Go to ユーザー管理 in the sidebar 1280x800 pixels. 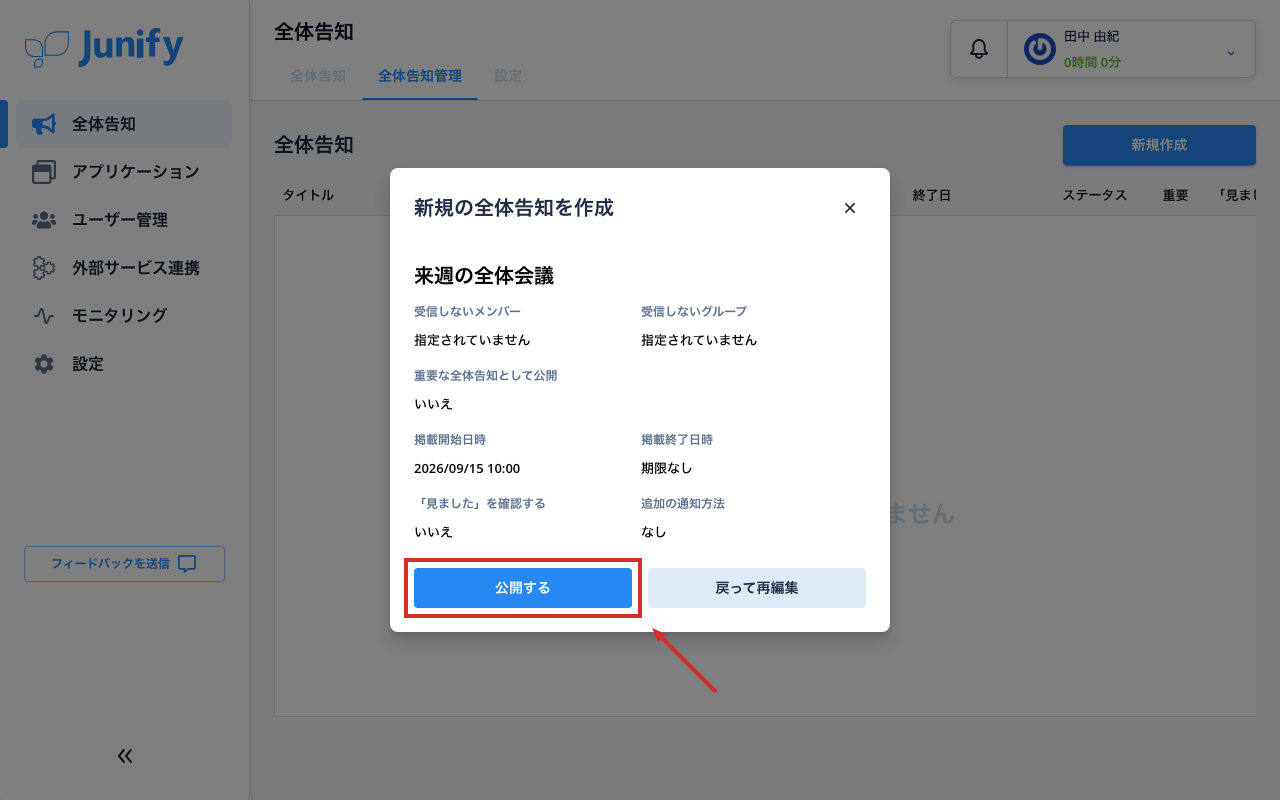124,220
